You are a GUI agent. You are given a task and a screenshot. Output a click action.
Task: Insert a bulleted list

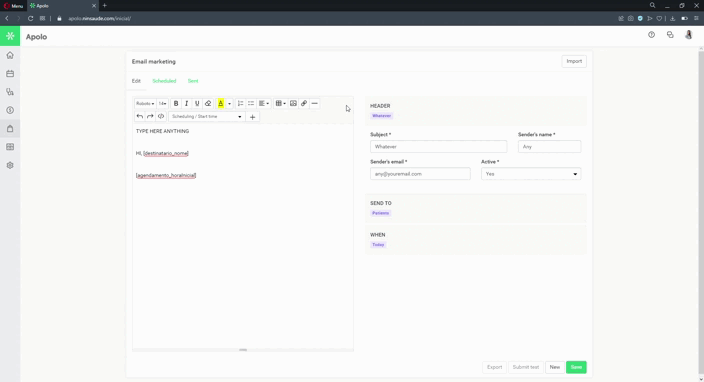pos(251,104)
